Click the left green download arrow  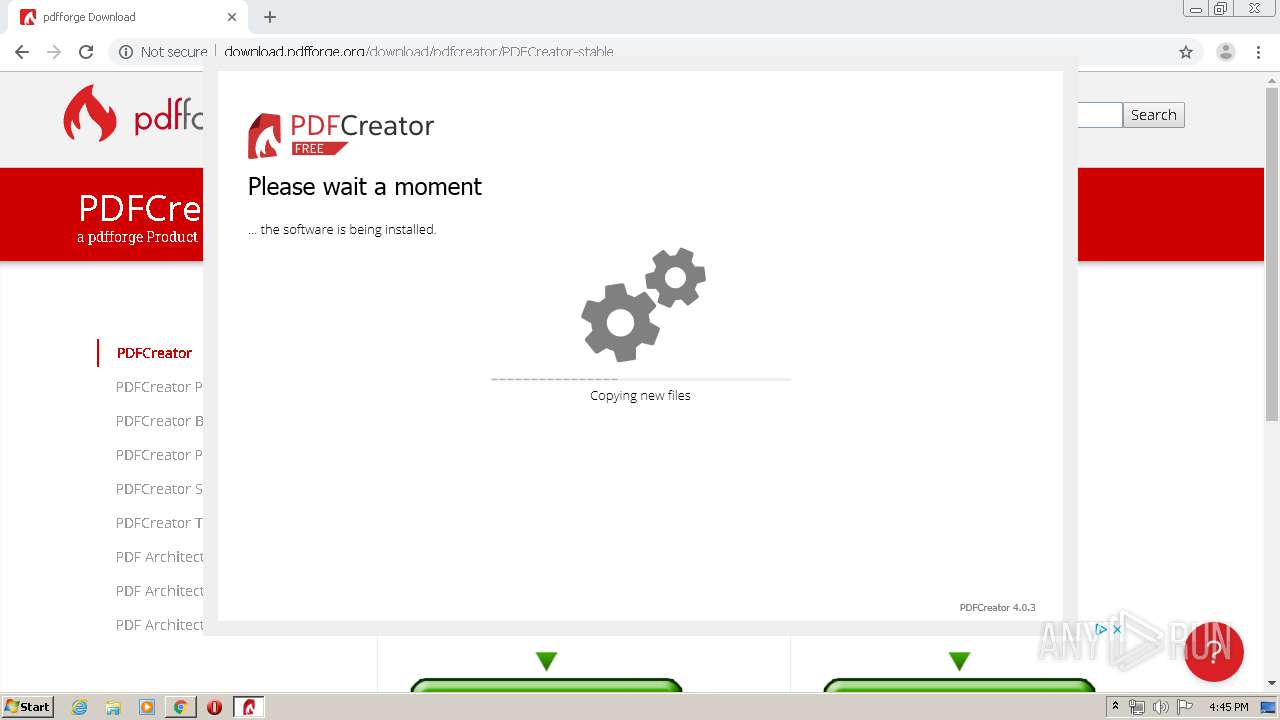[546, 661]
